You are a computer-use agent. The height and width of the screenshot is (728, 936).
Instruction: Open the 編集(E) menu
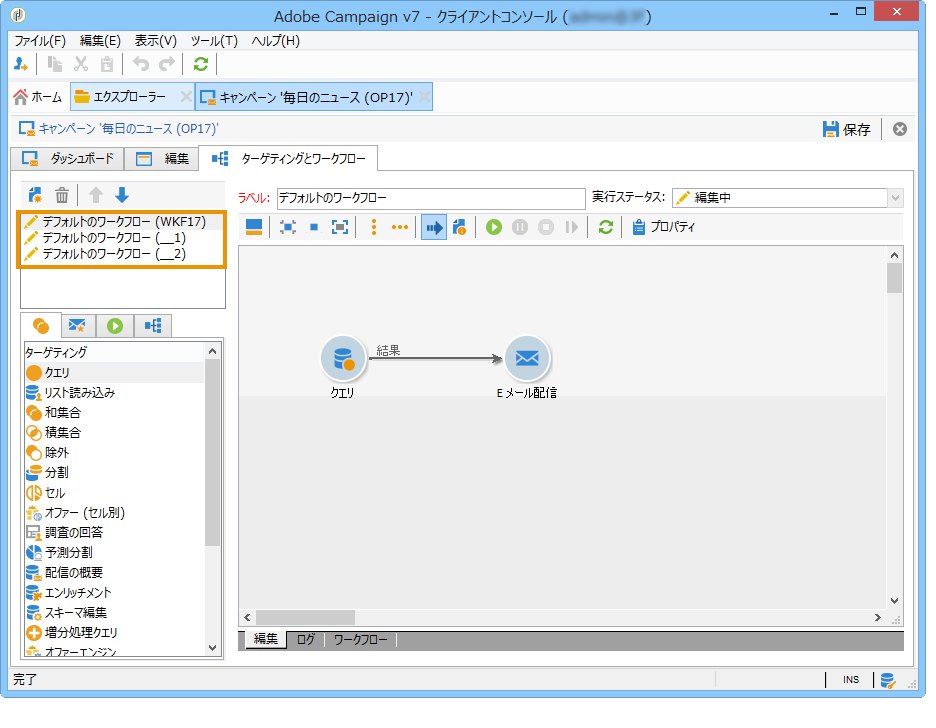pos(100,41)
